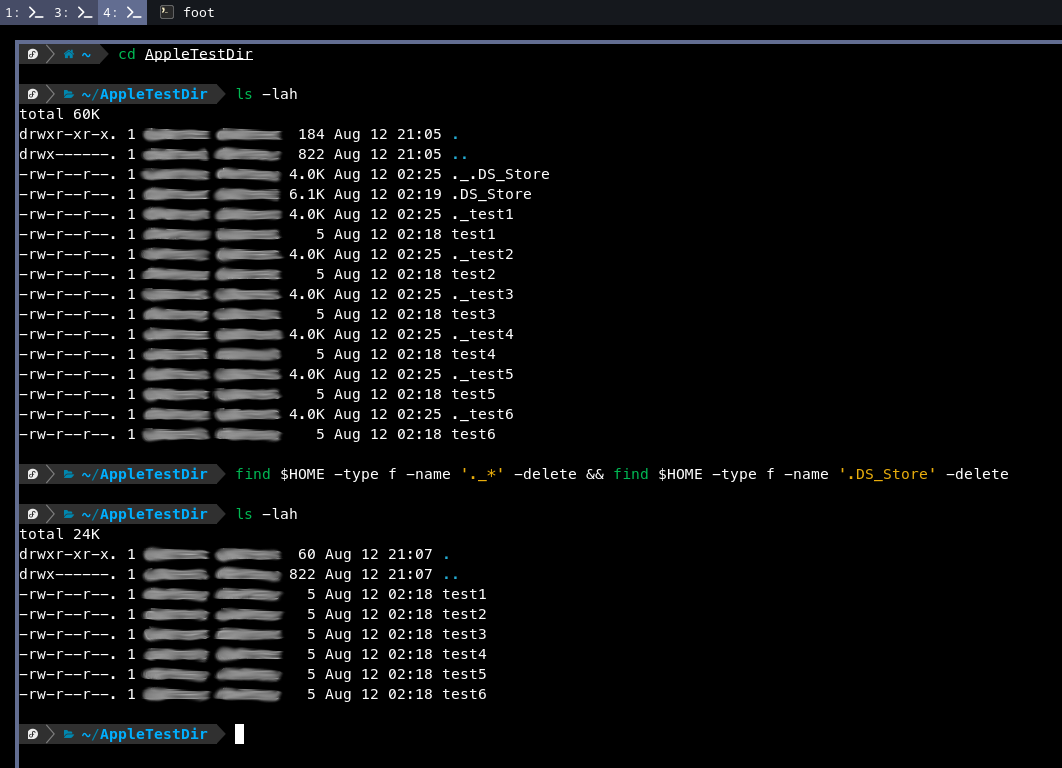
Task: Click the '~/AppleTestDir' path in the find prompt
Action: (x=144, y=474)
